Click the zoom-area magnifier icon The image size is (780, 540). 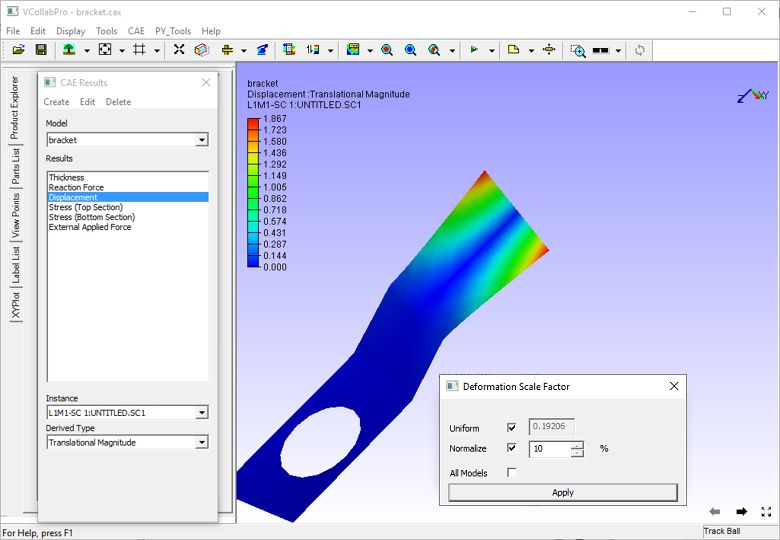(x=578, y=51)
